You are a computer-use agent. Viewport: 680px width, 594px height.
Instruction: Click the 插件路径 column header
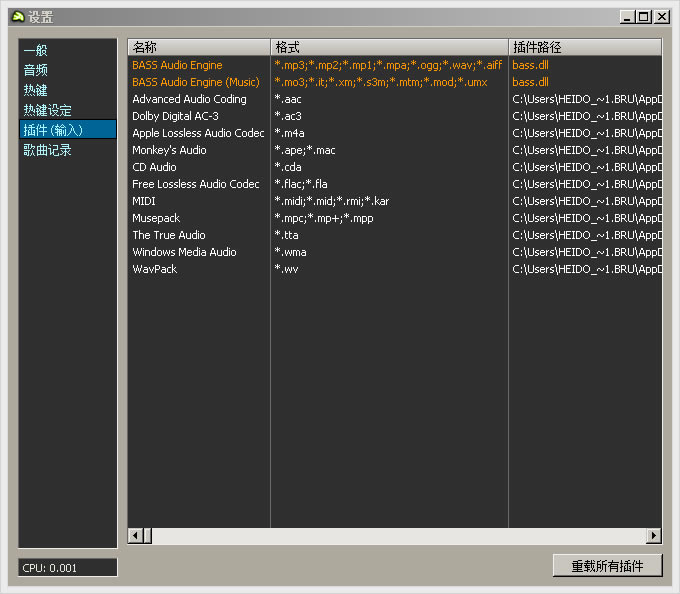click(x=584, y=47)
